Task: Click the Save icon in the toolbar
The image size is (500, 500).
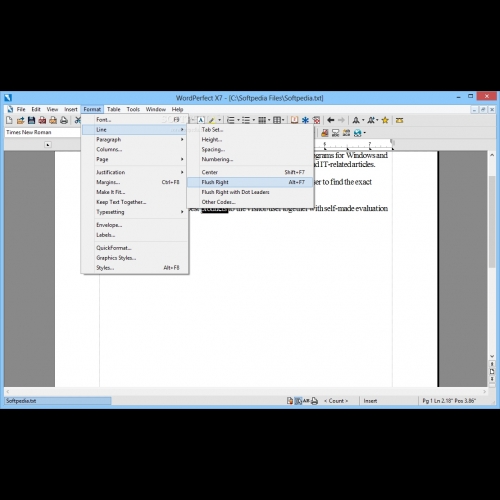Action: pos(31,120)
